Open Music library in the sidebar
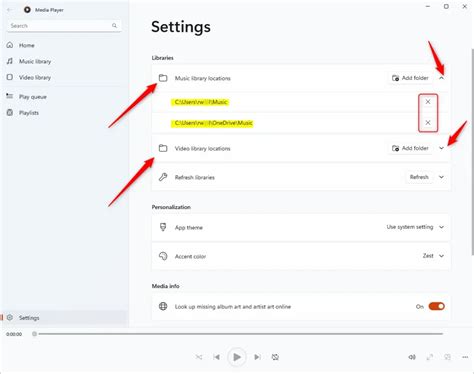474x374 pixels. point(64,61)
